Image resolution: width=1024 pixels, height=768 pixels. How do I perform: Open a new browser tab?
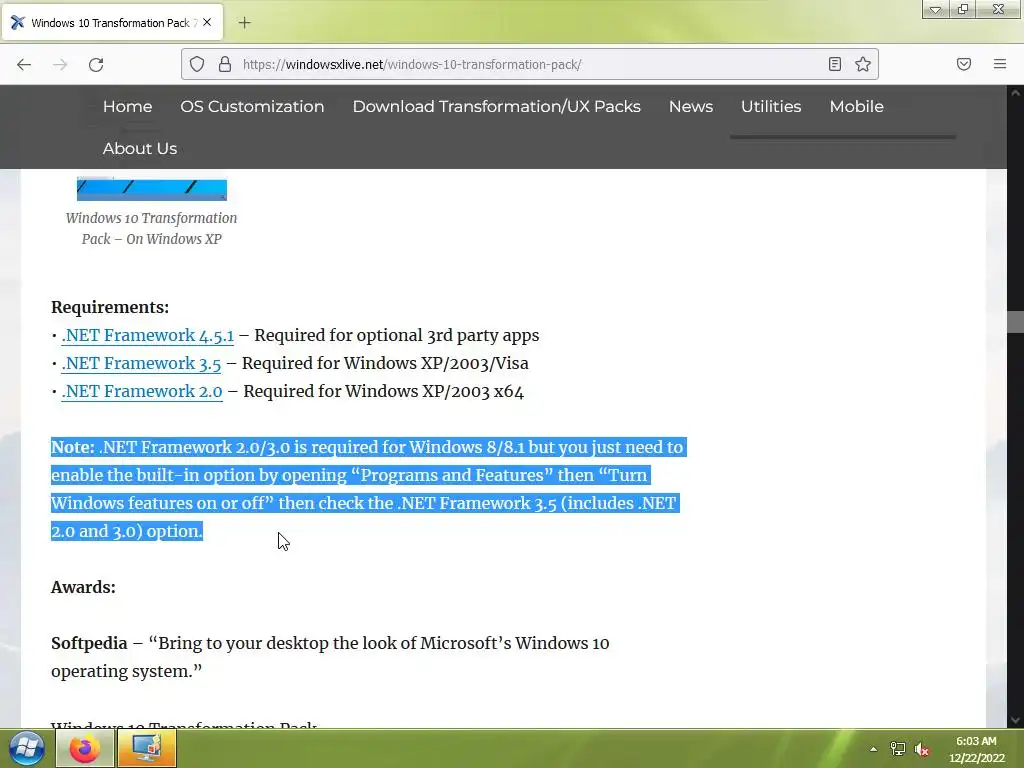(x=244, y=23)
